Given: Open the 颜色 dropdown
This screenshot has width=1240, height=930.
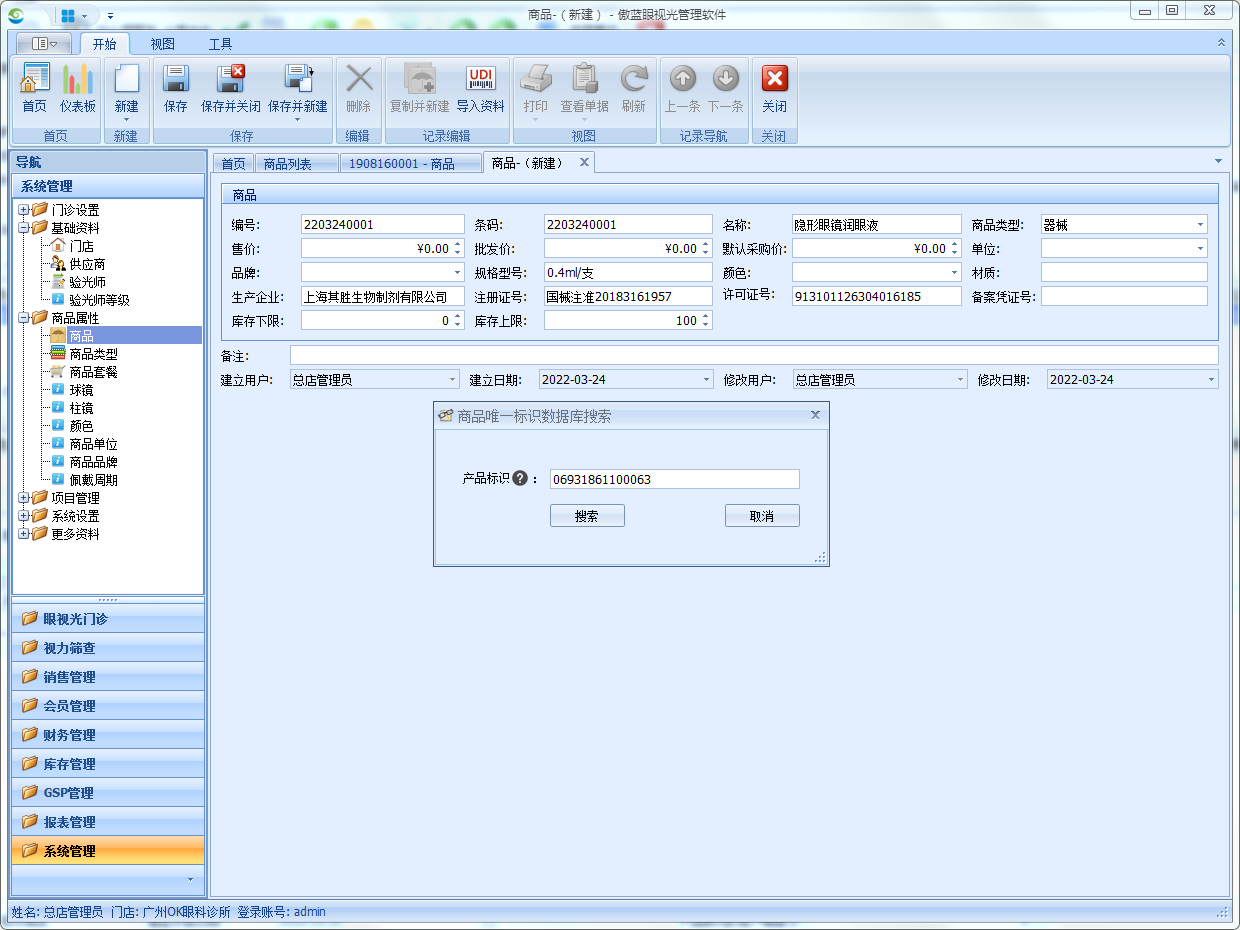Looking at the screenshot, I should tap(953, 273).
